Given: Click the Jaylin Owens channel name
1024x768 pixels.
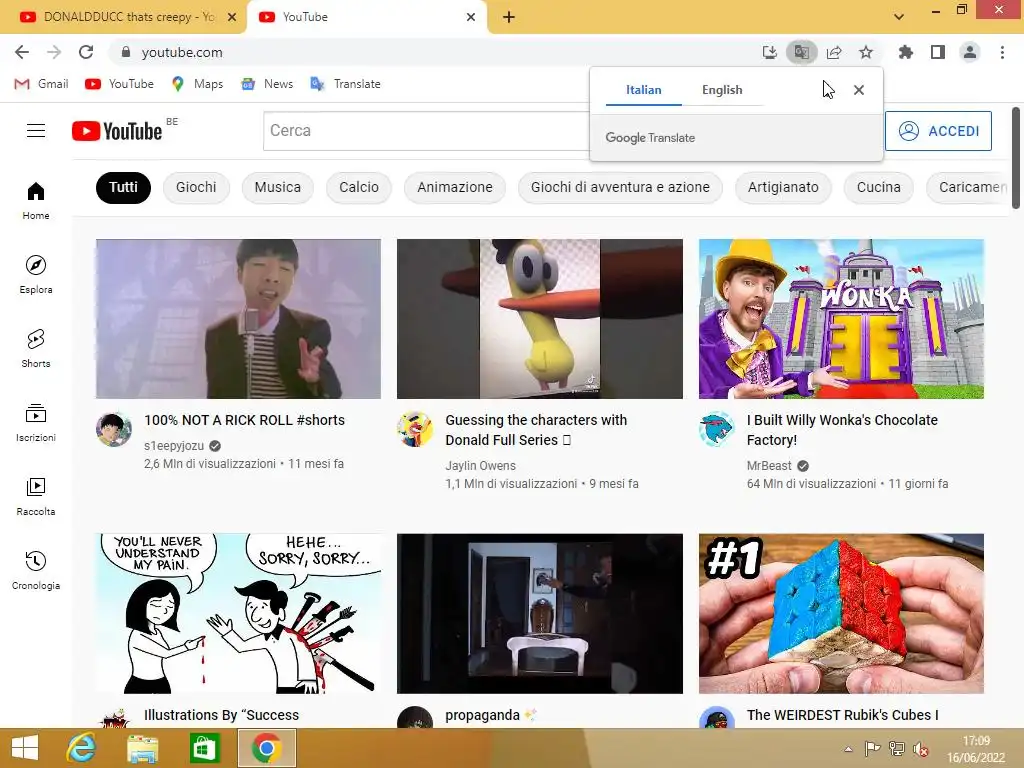Looking at the screenshot, I should tap(481, 466).
